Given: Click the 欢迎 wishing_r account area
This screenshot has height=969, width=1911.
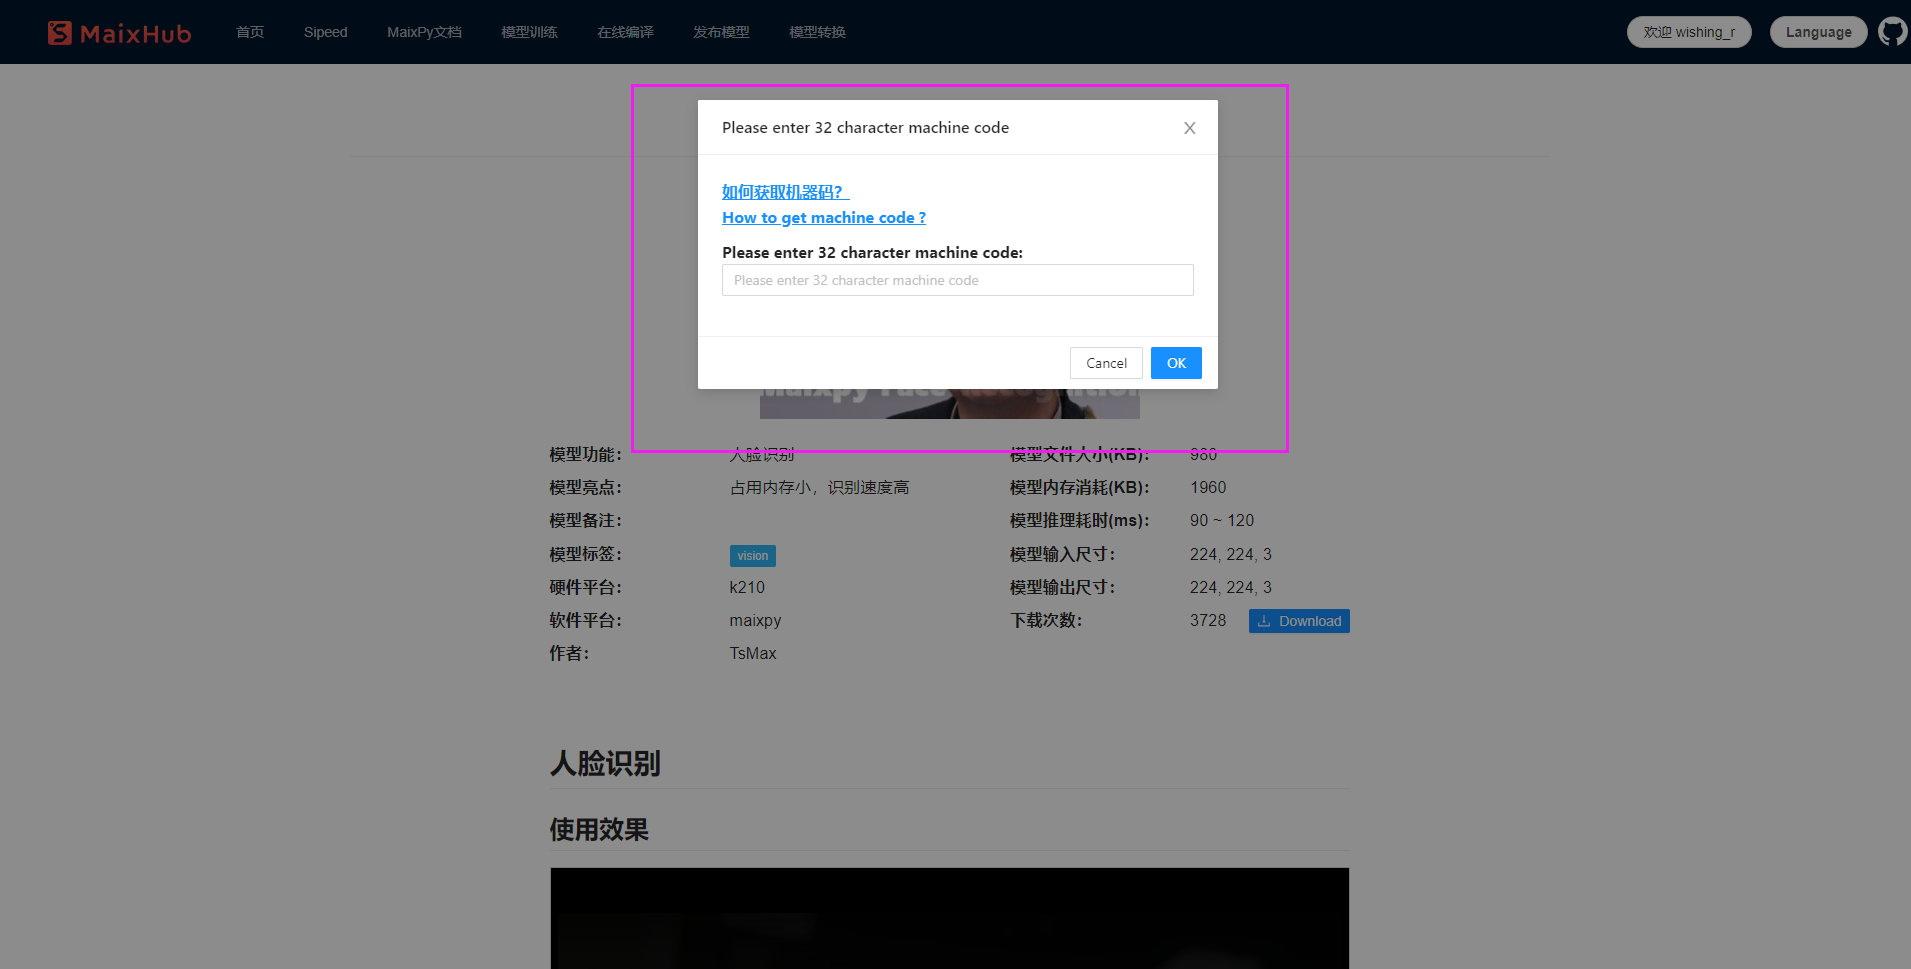Looking at the screenshot, I should [1688, 31].
